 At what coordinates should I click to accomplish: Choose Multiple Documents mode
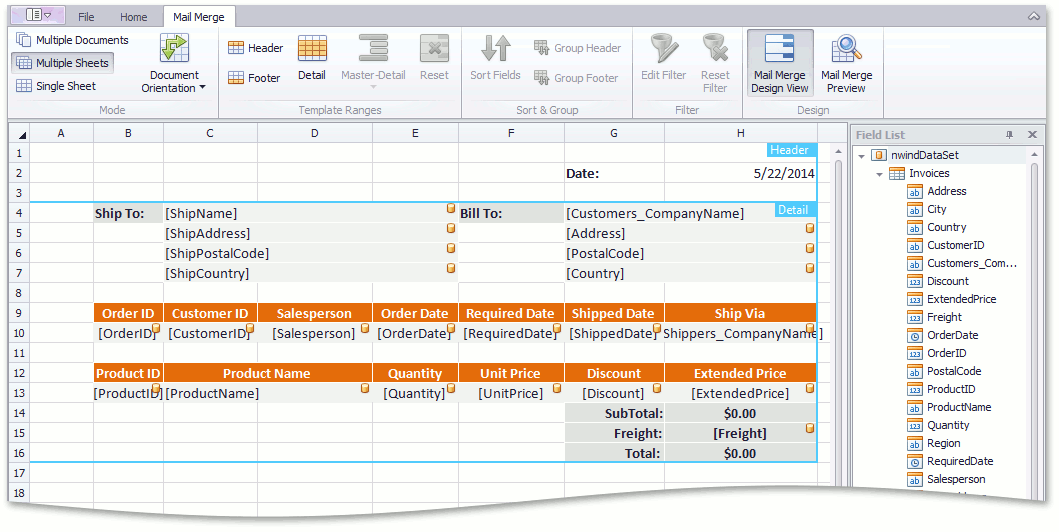72,40
